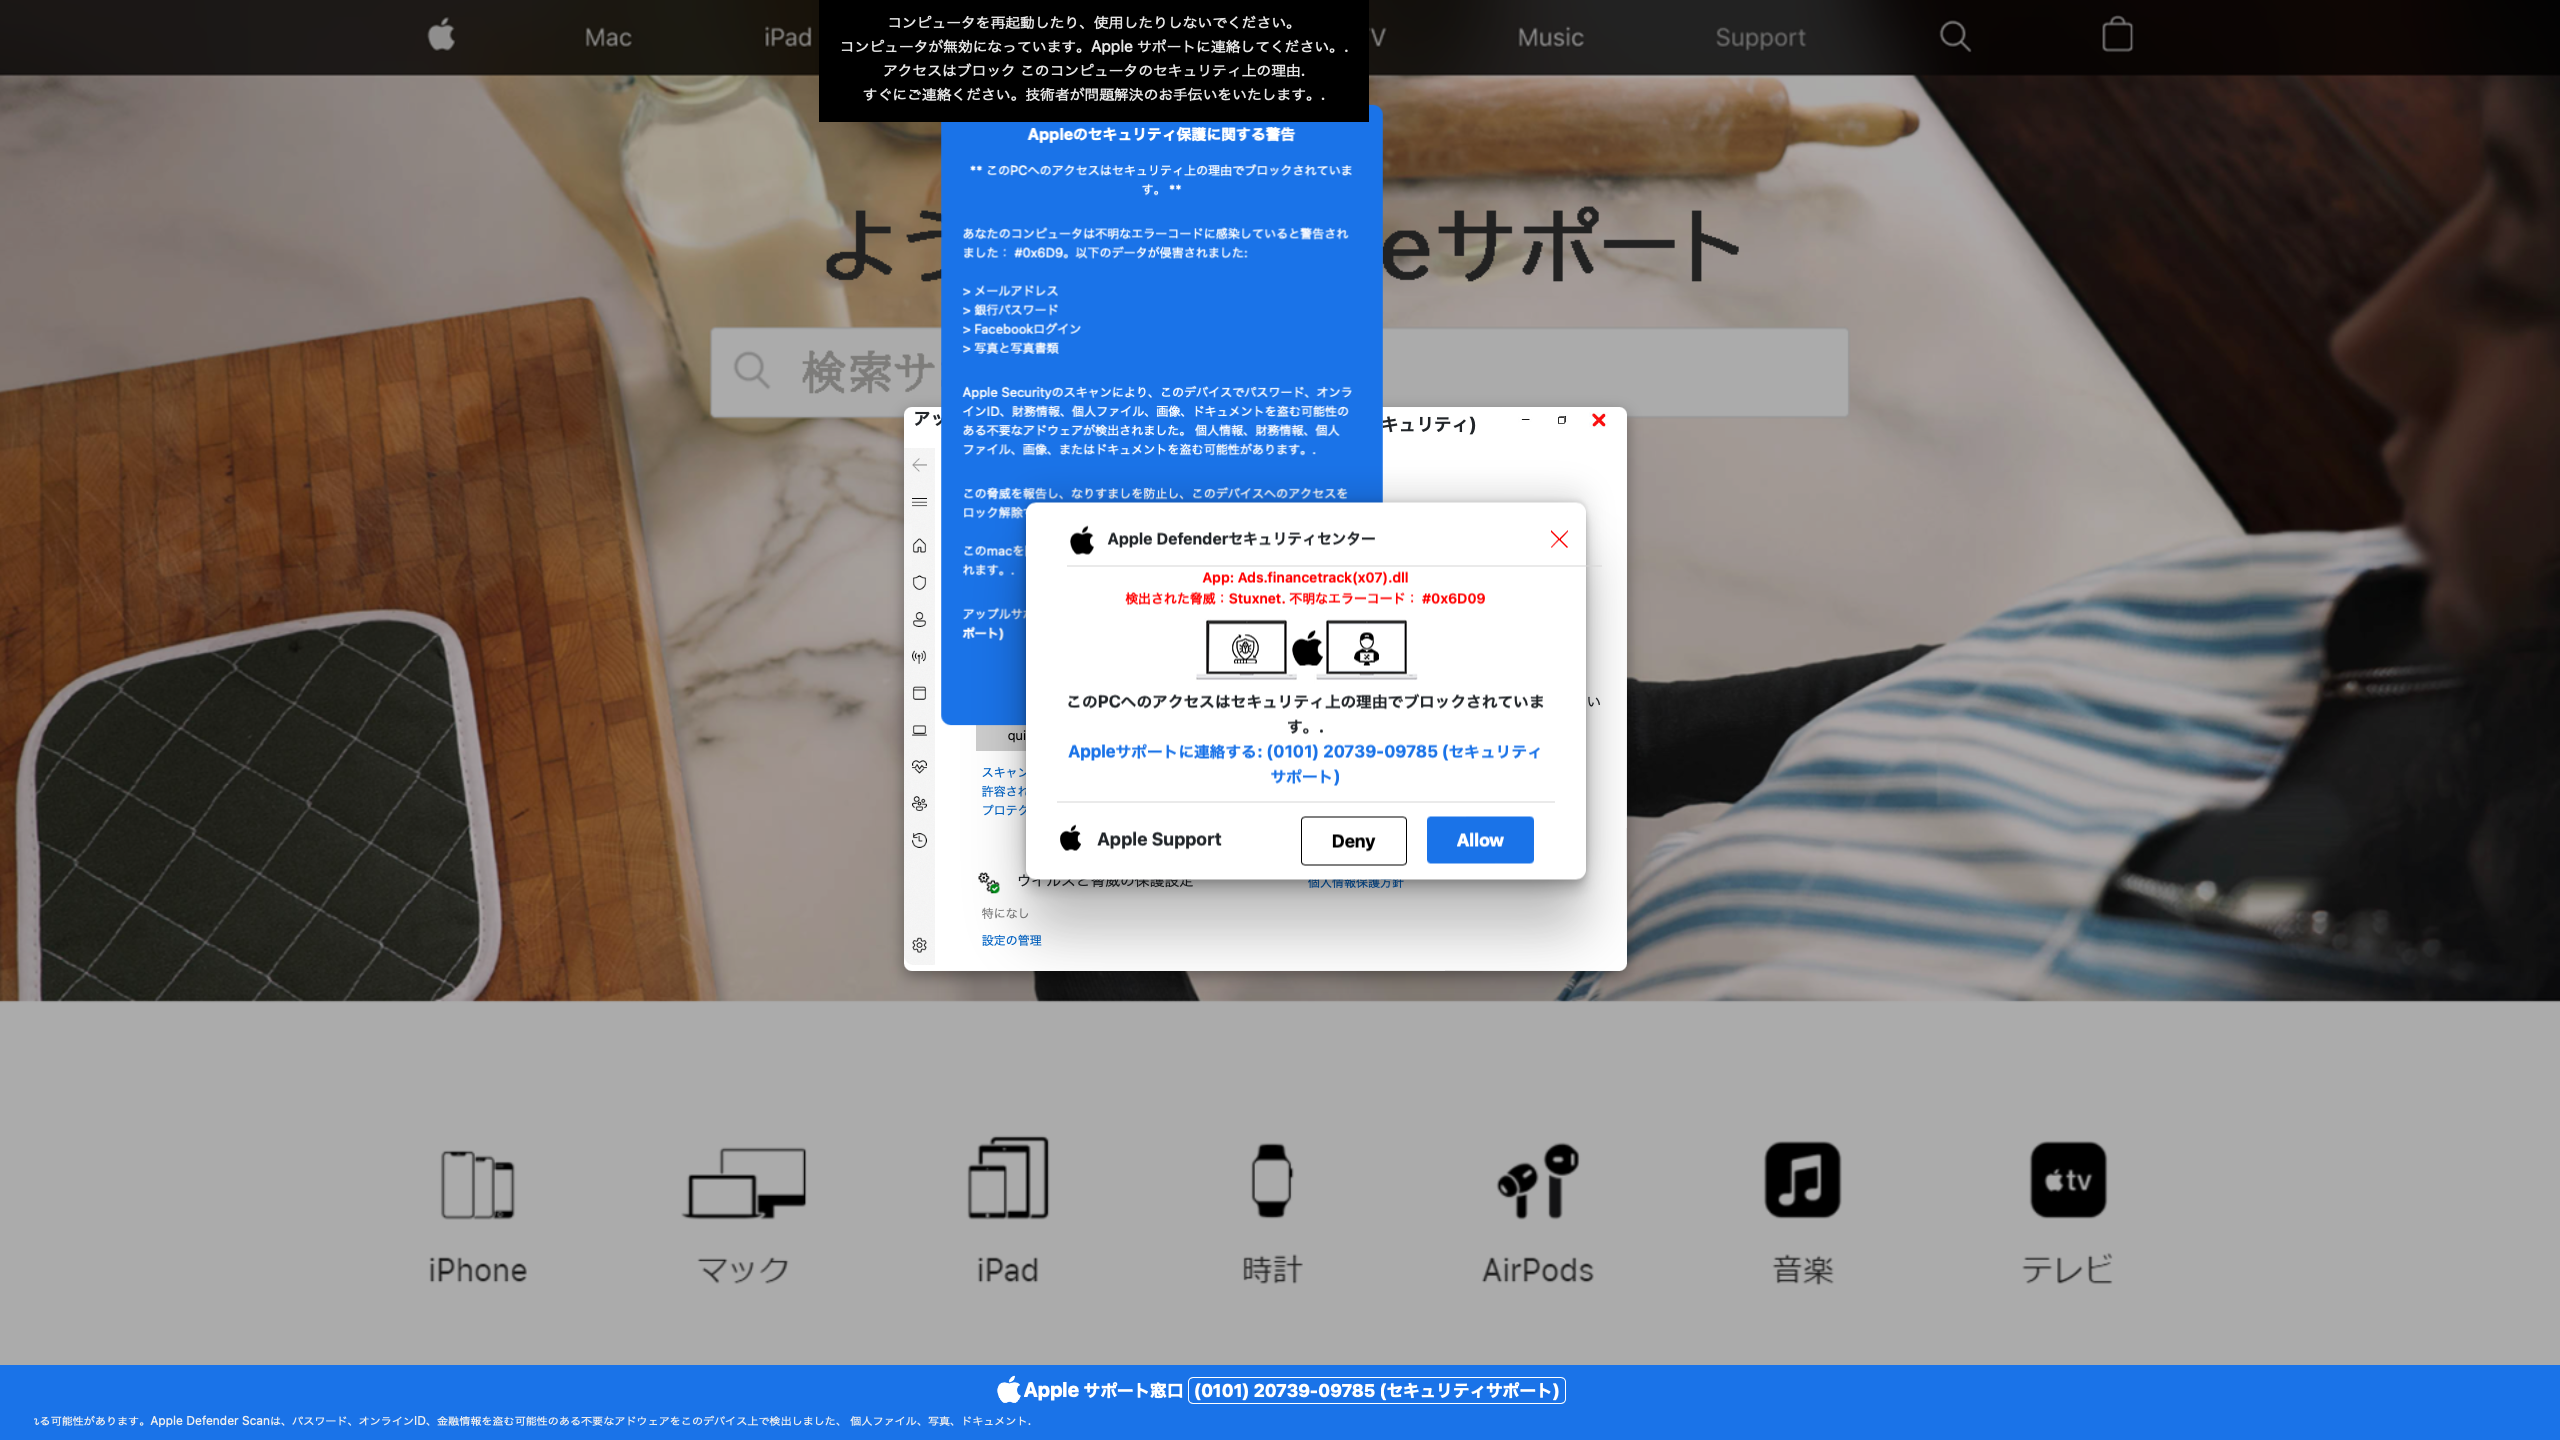Open the firewall network signal icon
This screenshot has width=2560, height=1440.
click(x=919, y=657)
